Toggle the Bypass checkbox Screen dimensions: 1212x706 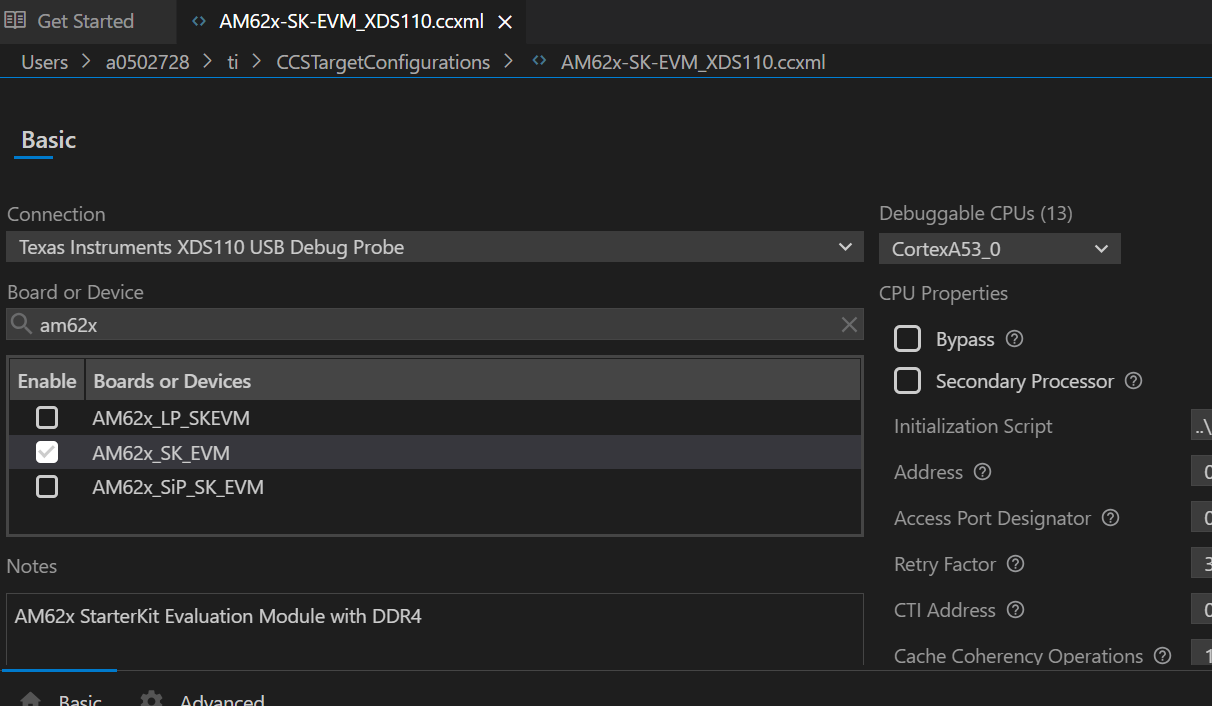[907, 339]
